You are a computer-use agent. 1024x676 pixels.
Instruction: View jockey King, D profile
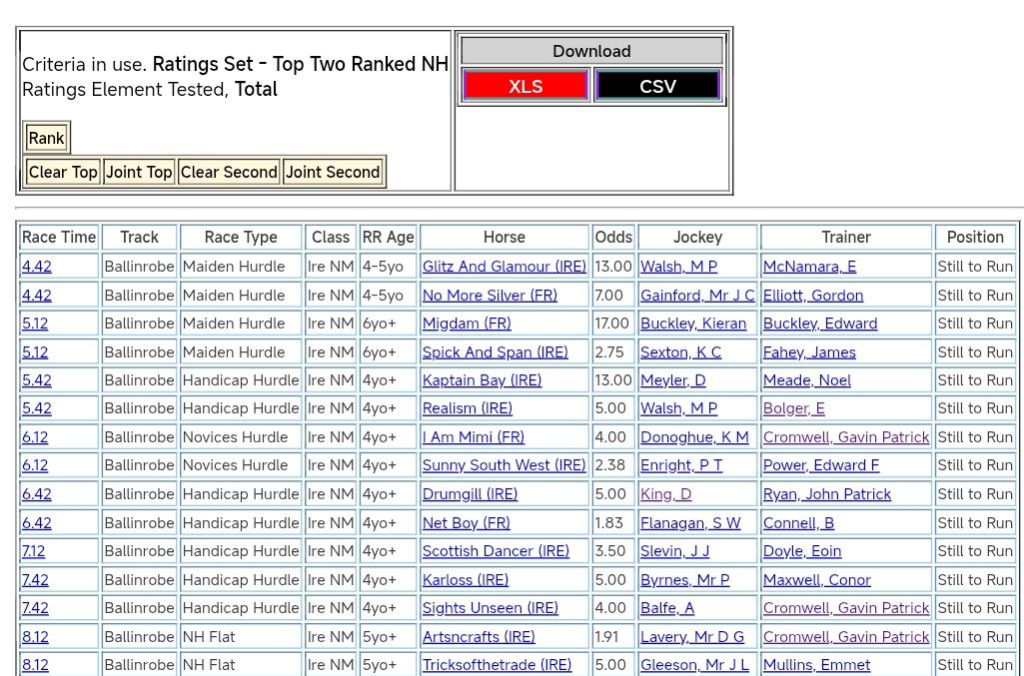point(665,494)
